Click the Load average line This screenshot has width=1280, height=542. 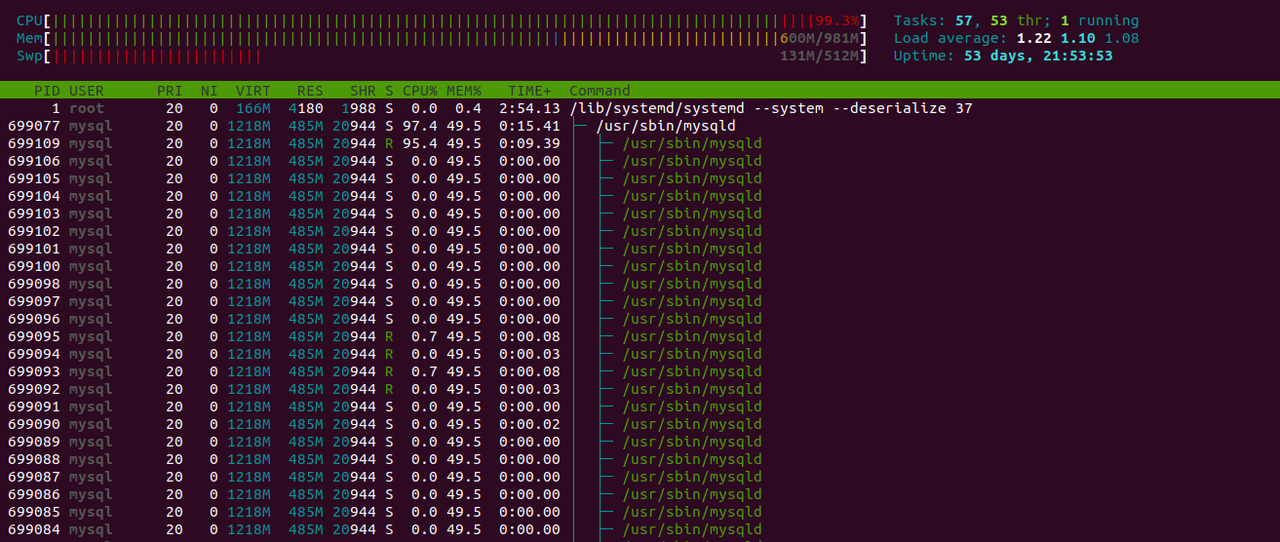point(1016,38)
